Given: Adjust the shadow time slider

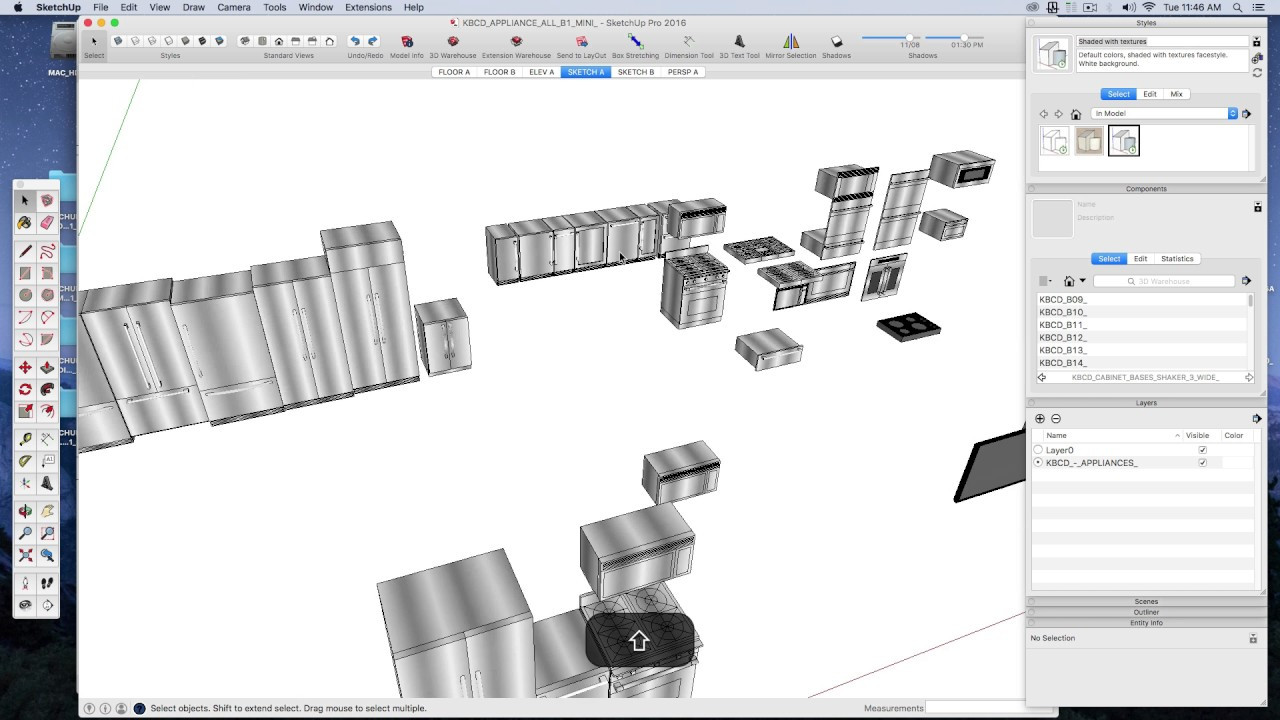Looking at the screenshot, I should click(964, 38).
